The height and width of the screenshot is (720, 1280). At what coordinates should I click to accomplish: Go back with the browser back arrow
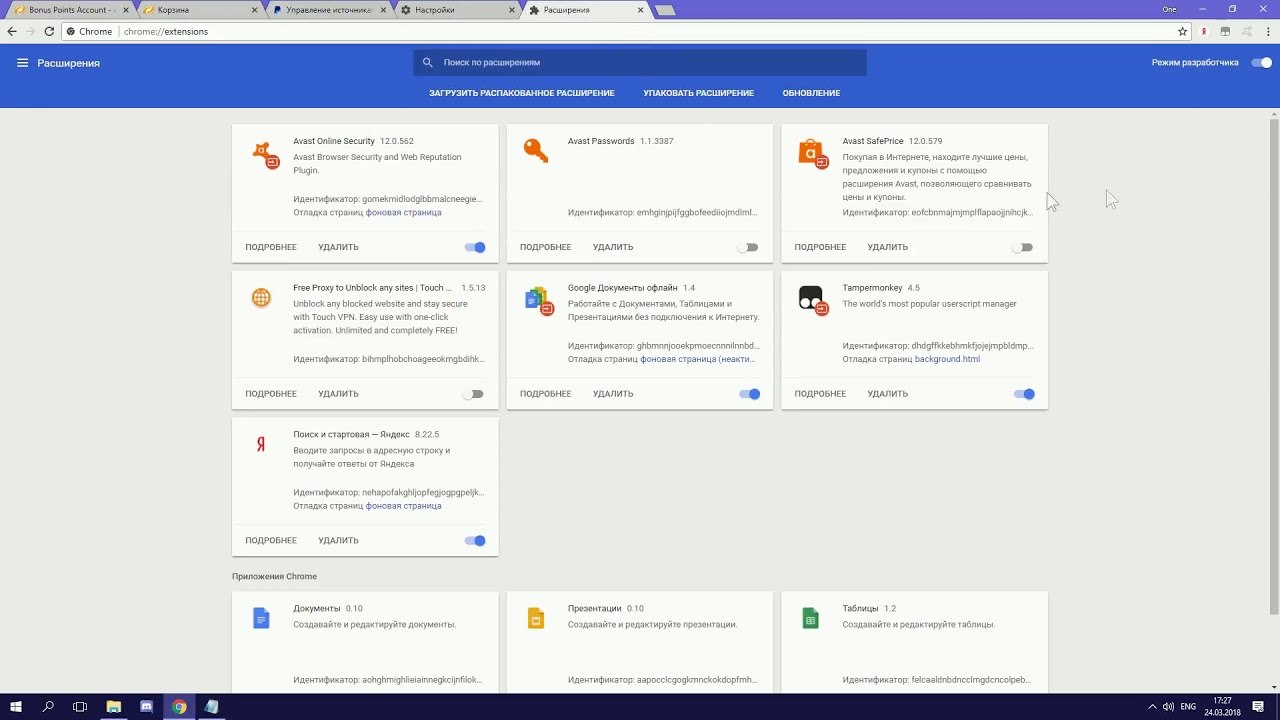click(12, 31)
